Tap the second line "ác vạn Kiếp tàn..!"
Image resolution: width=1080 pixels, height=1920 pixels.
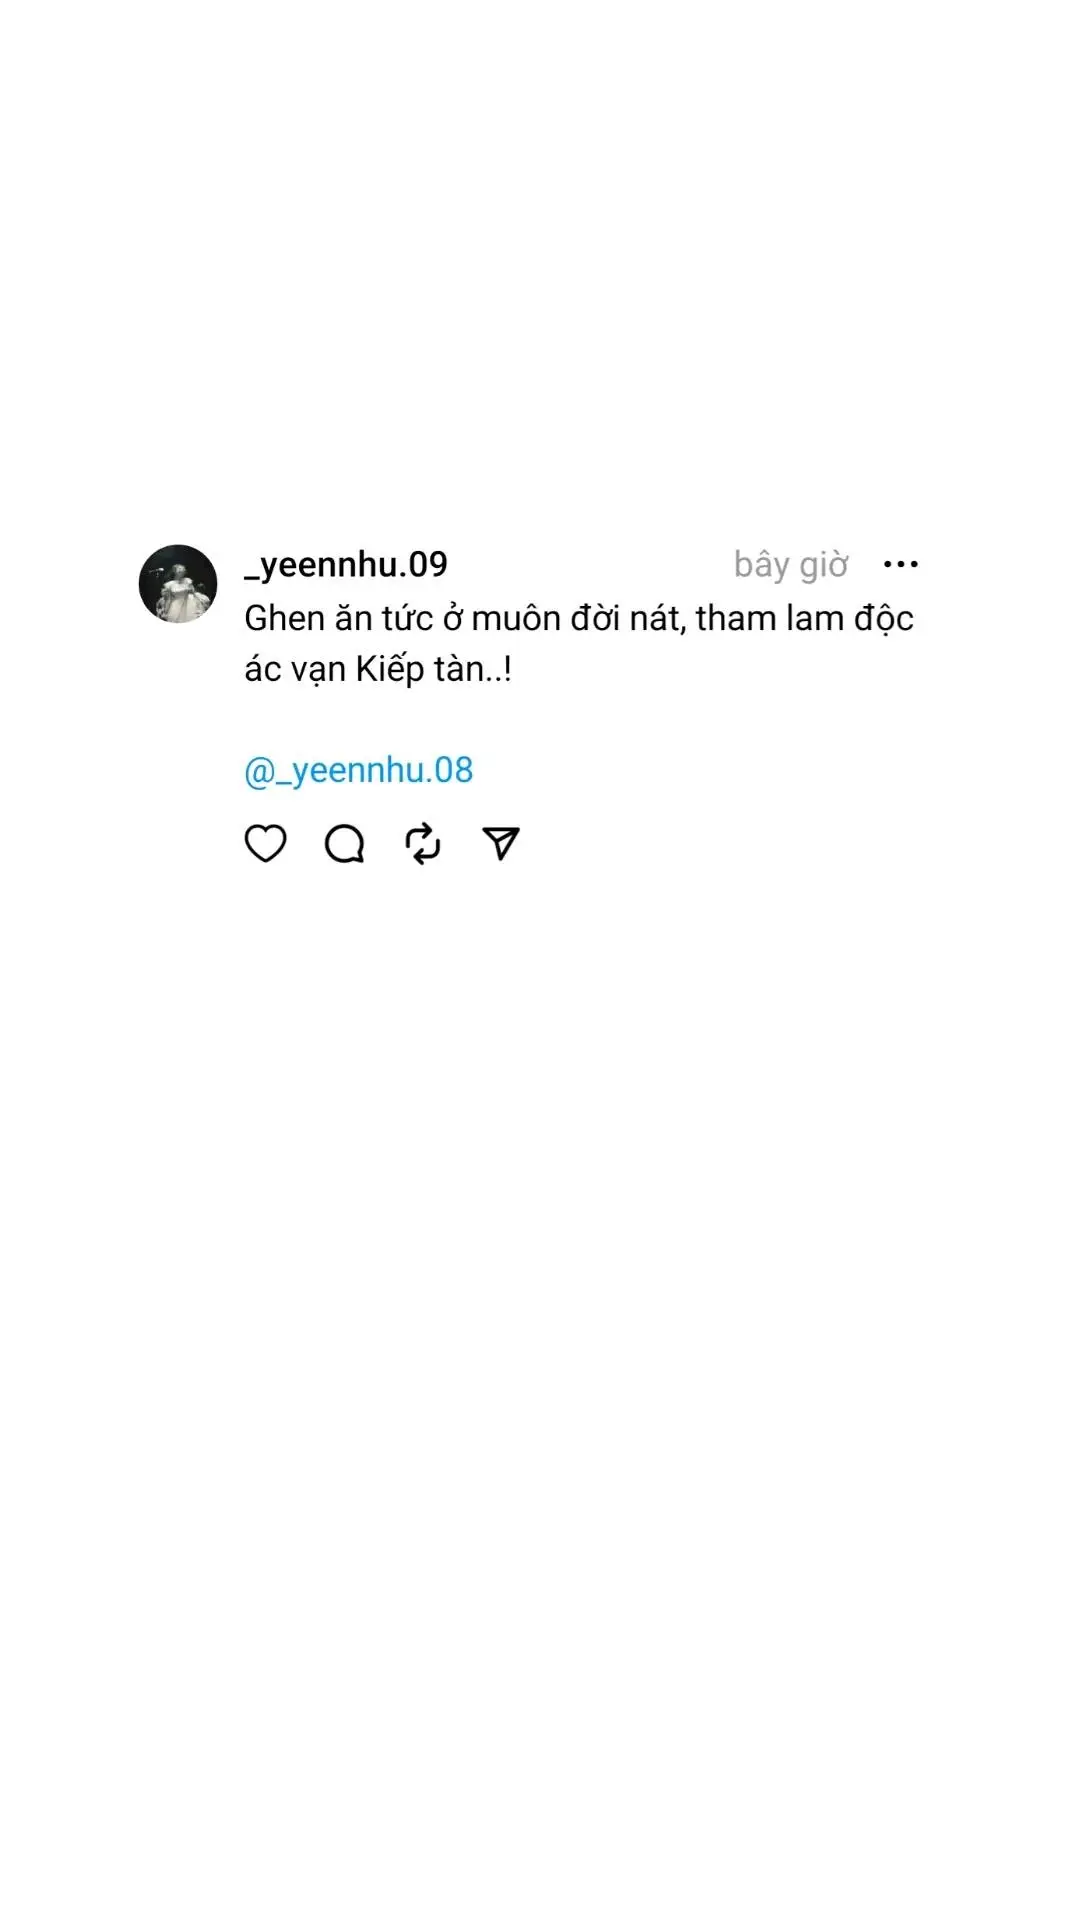point(378,669)
